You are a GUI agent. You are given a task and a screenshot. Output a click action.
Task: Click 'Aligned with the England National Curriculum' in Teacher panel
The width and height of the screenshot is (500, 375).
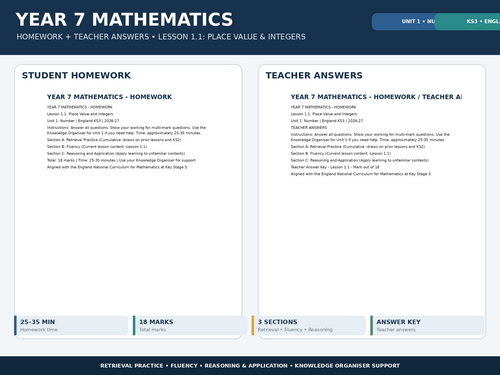pyautogui.click(x=361, y=174)
